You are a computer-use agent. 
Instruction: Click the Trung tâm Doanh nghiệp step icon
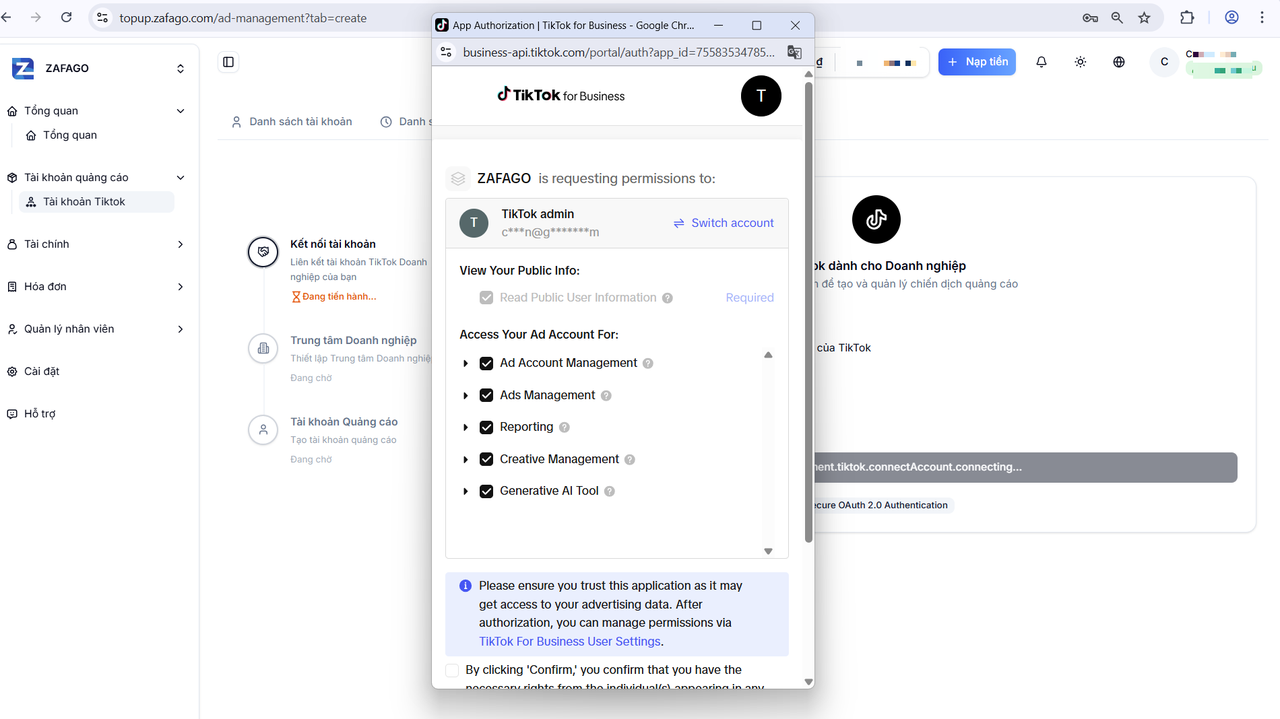pyautogui.click(x=263, y=348)
